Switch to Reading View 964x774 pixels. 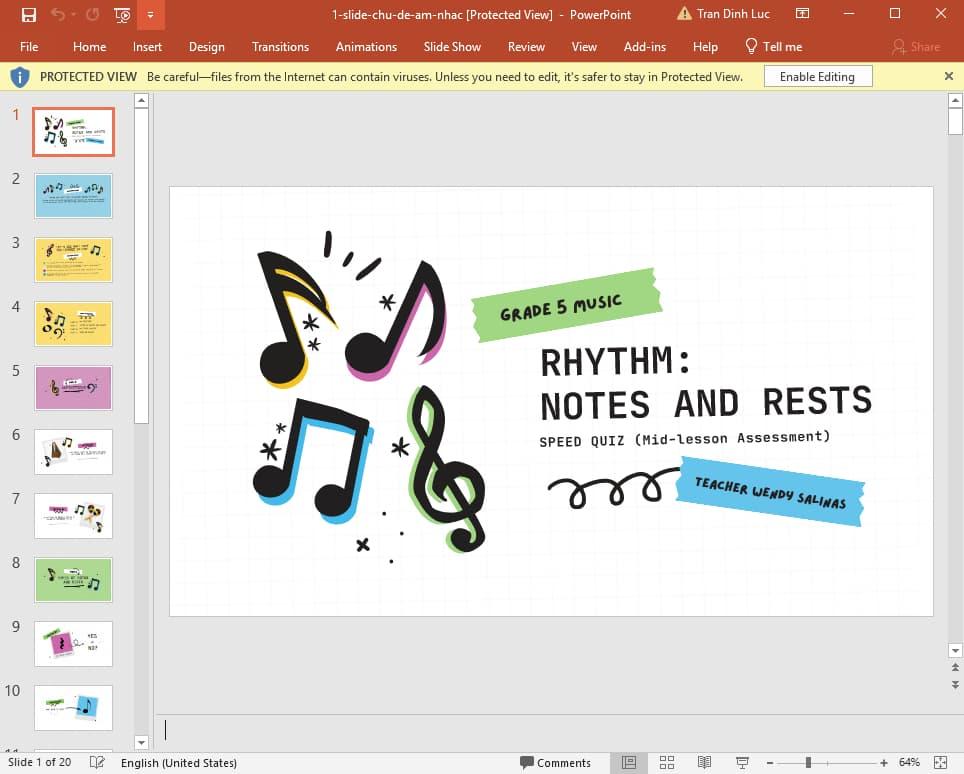coord(704,763)
